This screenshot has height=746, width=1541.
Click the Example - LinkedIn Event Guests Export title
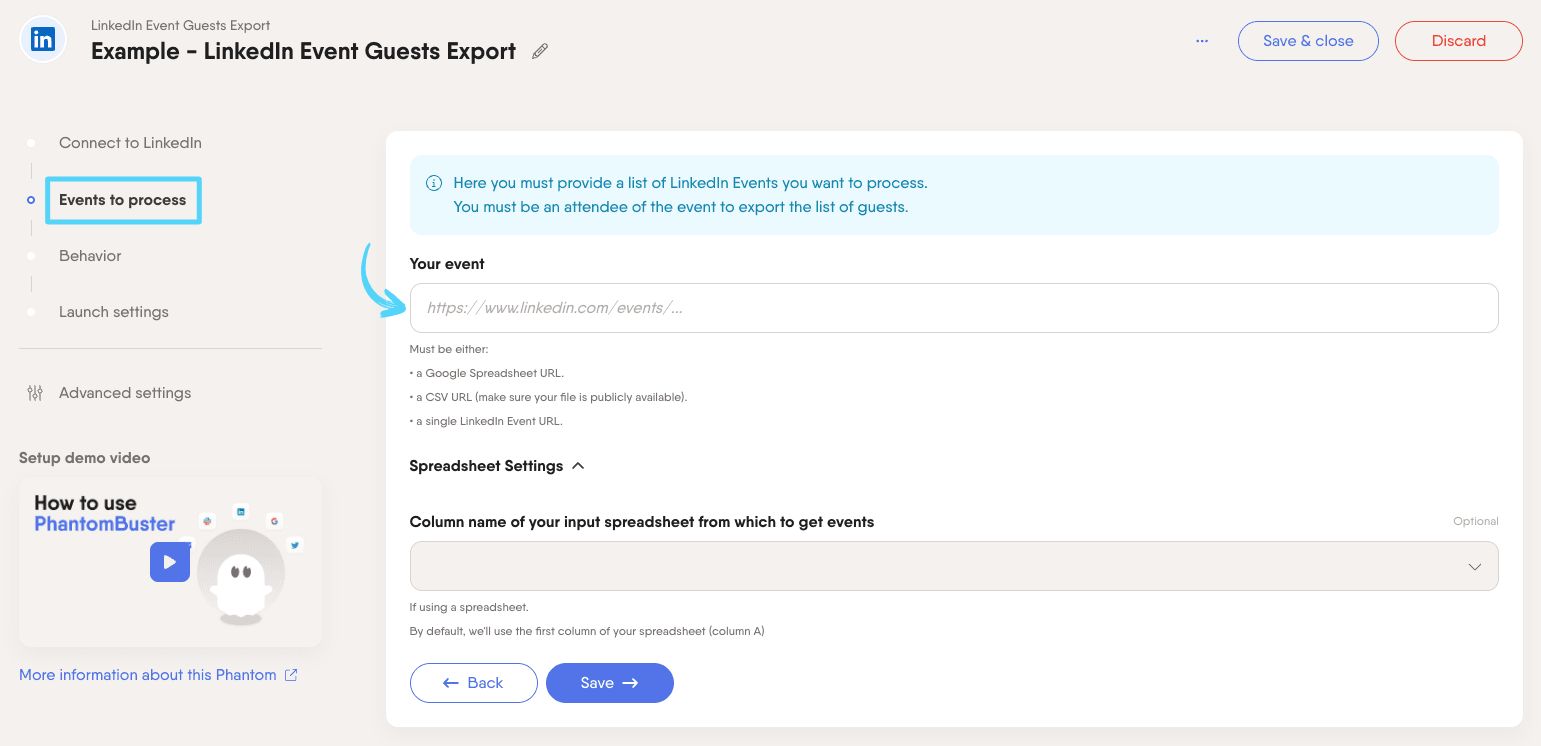[304, 51]
